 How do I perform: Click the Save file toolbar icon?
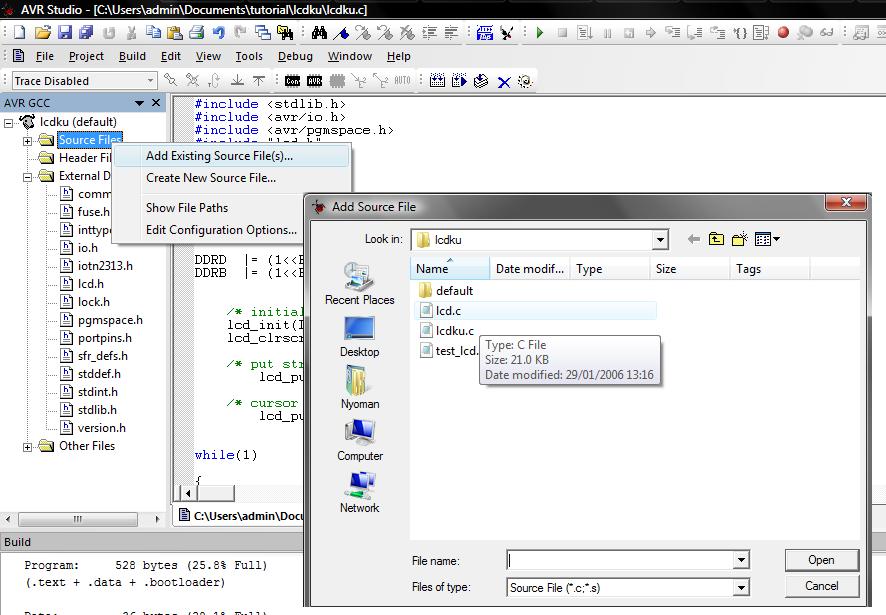tap(64, 32)
